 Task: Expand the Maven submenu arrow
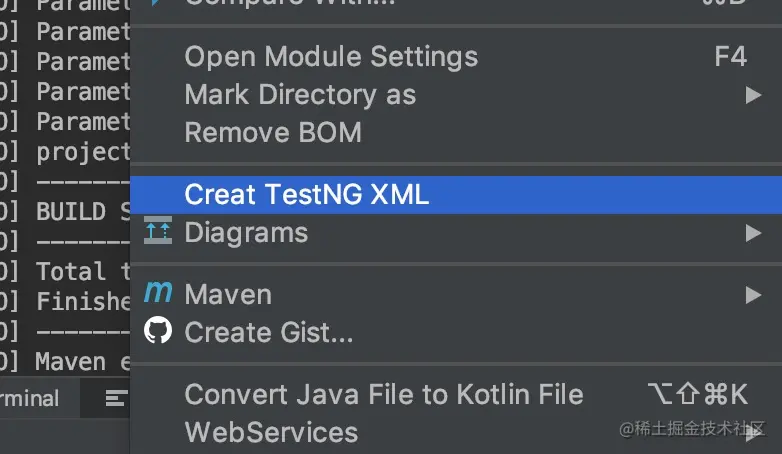click(x=753, y=295)
